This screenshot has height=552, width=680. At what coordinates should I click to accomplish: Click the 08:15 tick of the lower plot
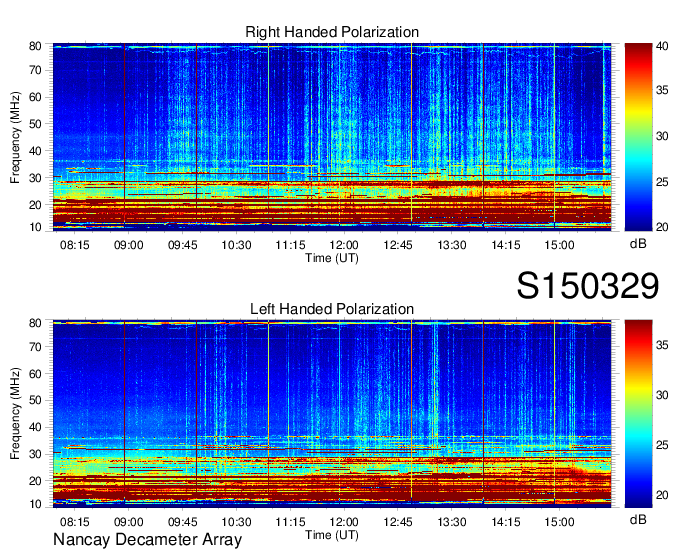tap(75, 522)
